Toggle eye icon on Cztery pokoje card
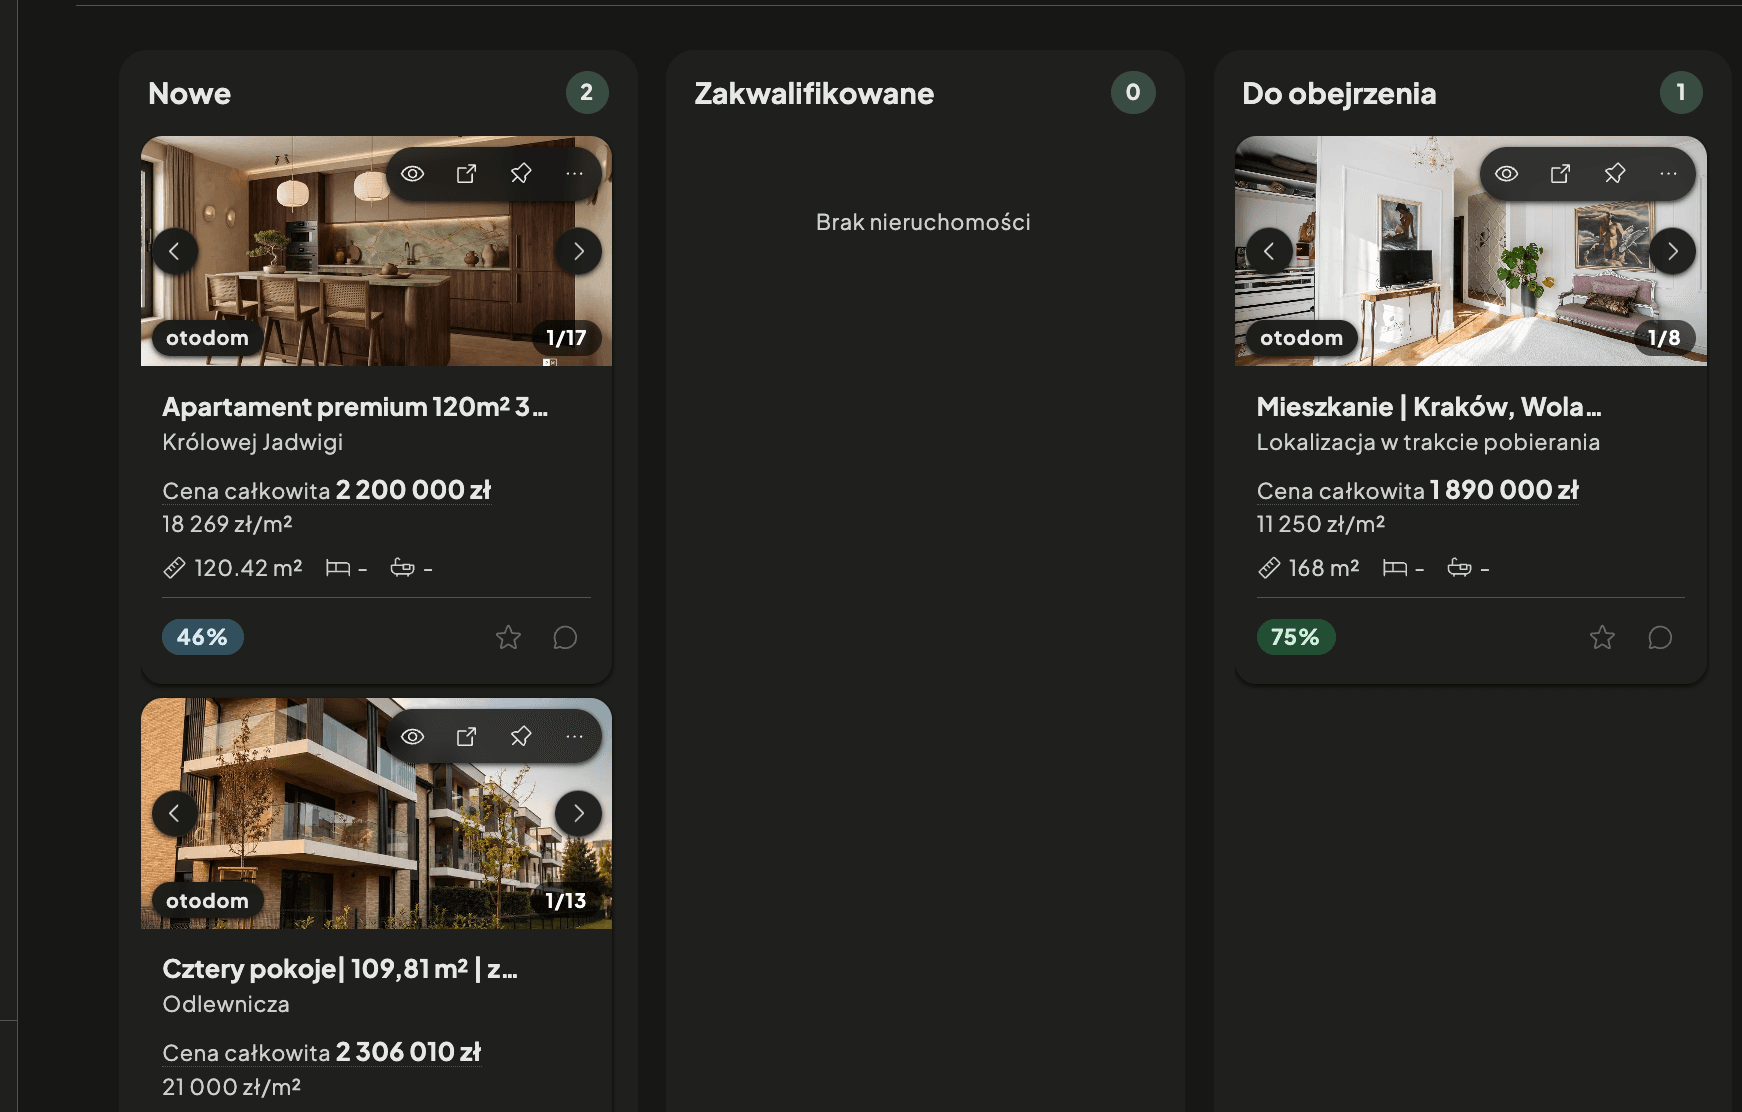This screenshot has height=1112, width=1742. pyautogui.click(x=413, y=737)
